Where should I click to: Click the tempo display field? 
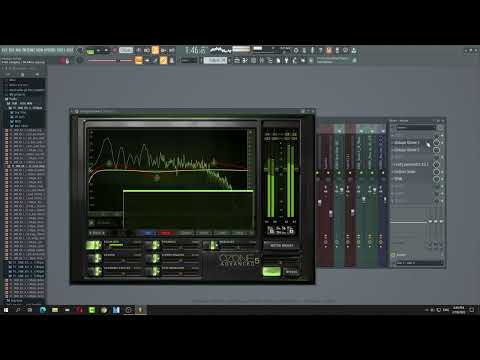point(126,50)
